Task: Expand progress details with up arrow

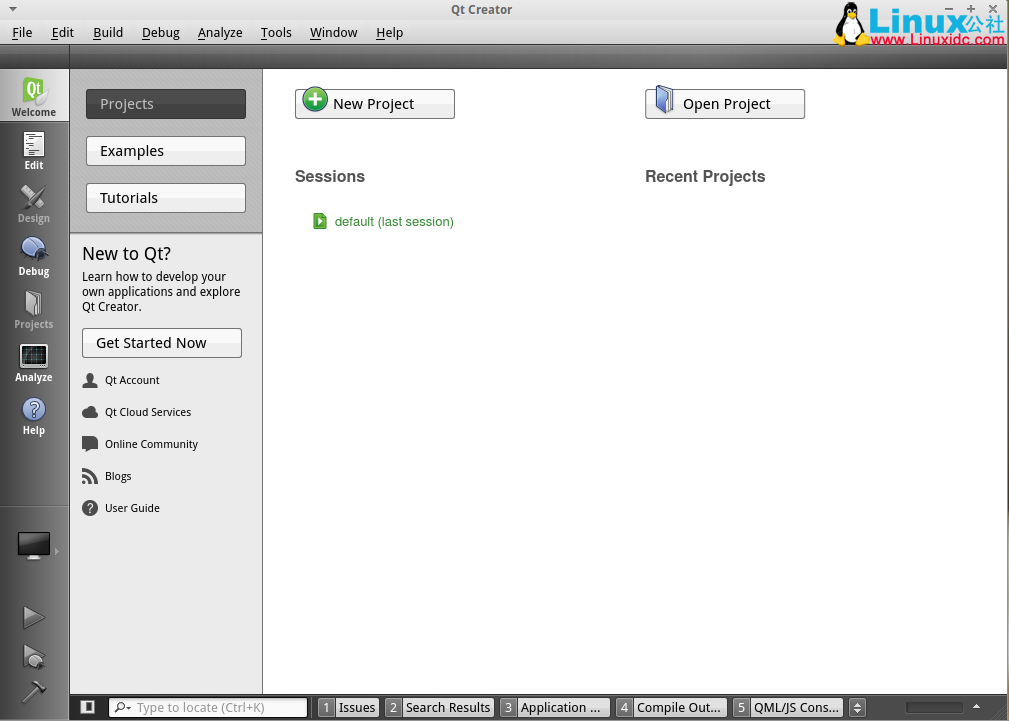Action: pos(976,707)
